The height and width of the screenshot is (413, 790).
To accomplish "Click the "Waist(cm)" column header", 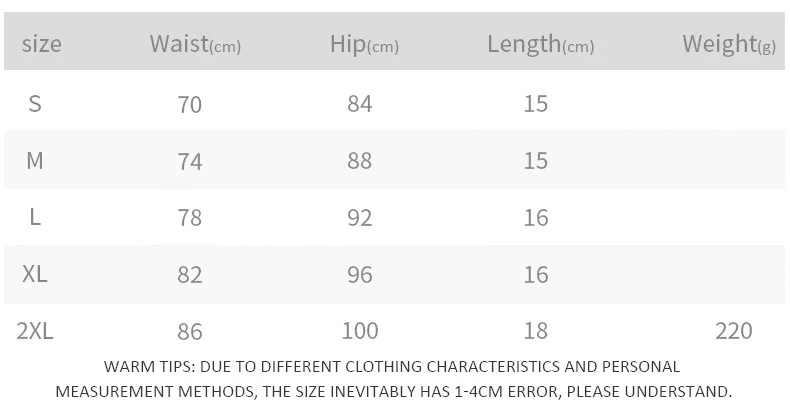I will click(x=195, y=44).
